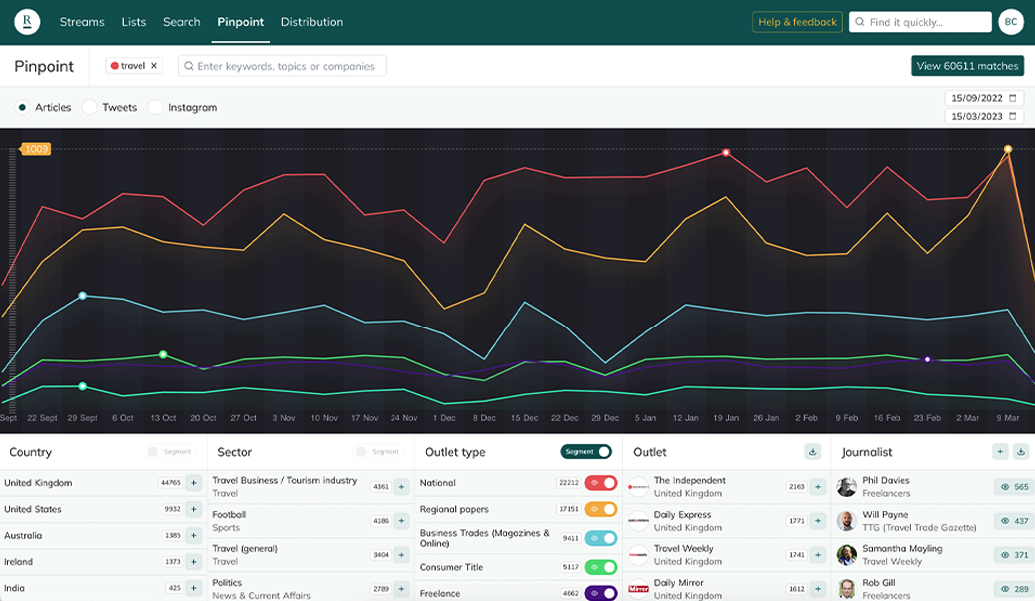Image resolution: width=1035 pixels, height=601 pixels.
Task: Click View 60611 matches button
Action: [x=967, y=66]
